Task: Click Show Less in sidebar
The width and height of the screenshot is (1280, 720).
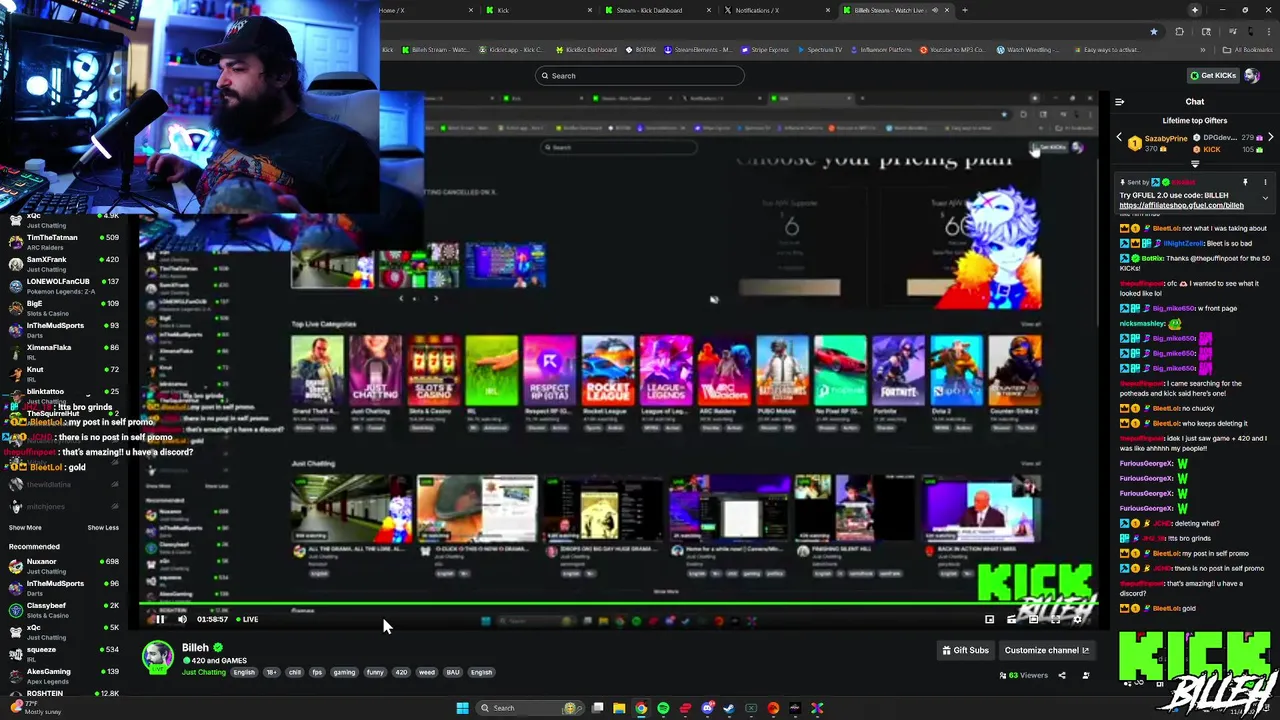Action: pyautogui.click(x=103, y=527)
